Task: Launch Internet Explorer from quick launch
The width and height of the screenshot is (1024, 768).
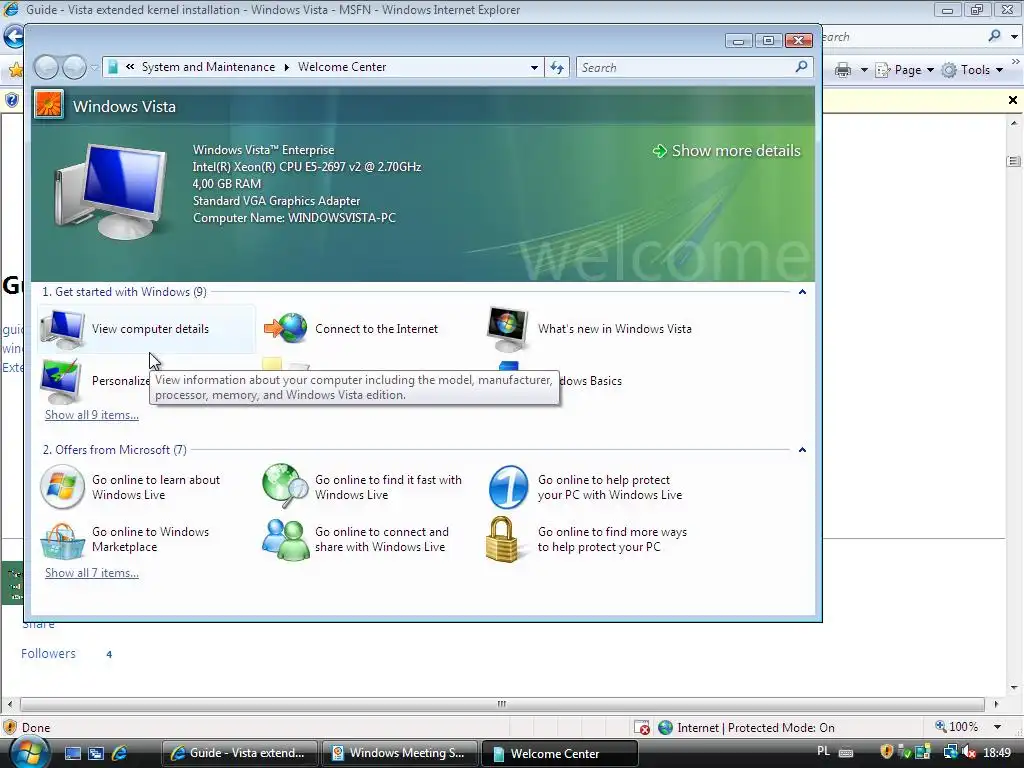Action: click(x=120, y=753)
